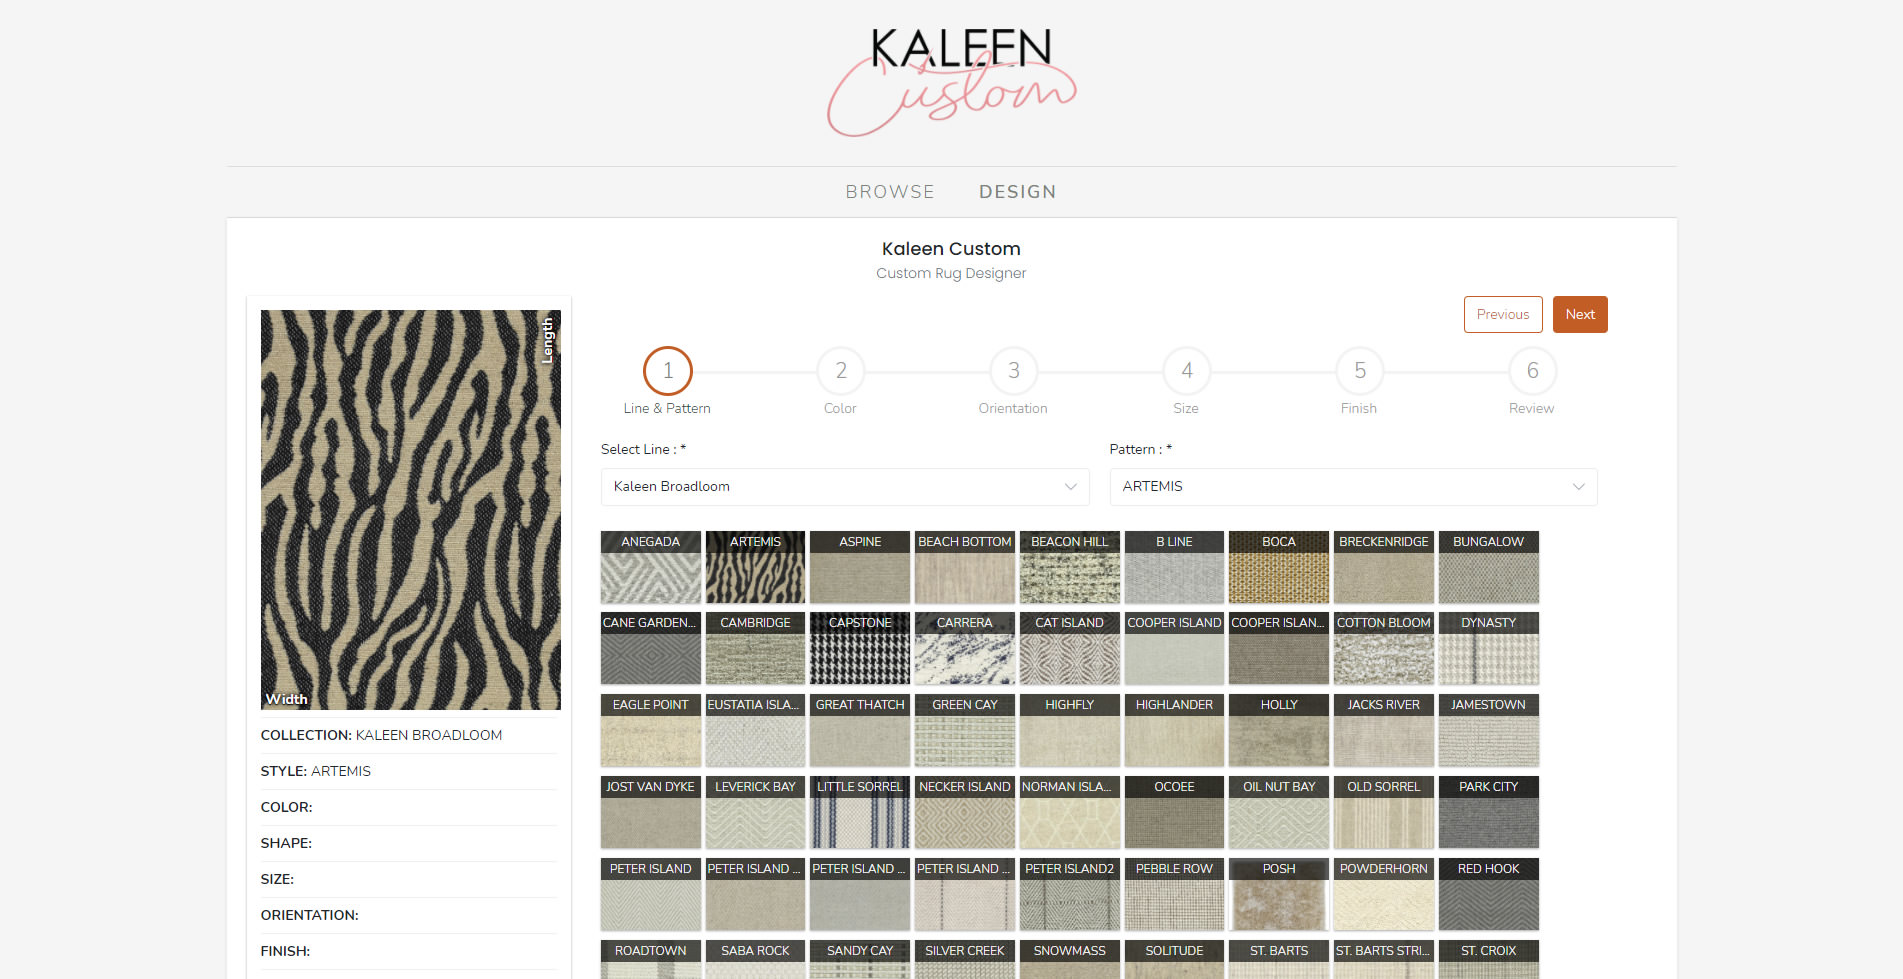The width and height of the screenshot is (1903, 979).
Task: Choose the CARRERA pattern tile
Action: [965, 648]
